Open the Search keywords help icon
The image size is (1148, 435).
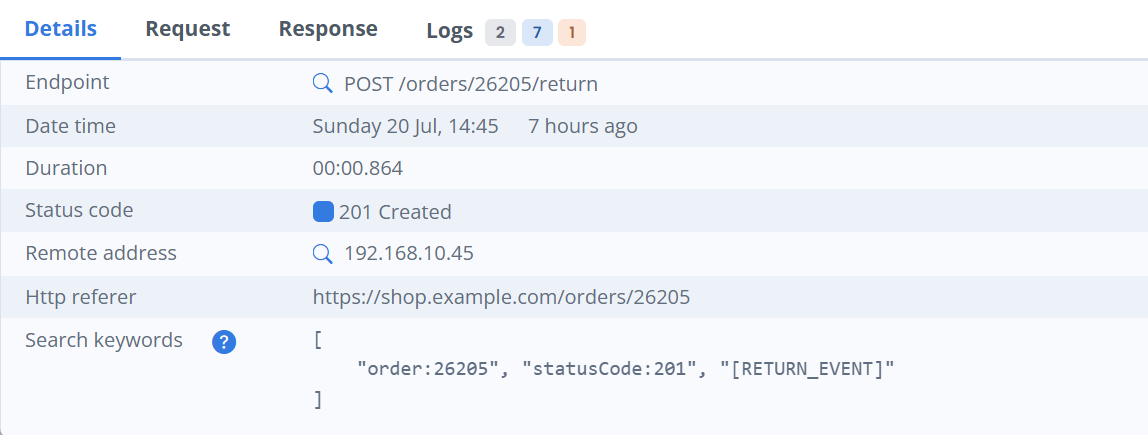pos(224,342)
